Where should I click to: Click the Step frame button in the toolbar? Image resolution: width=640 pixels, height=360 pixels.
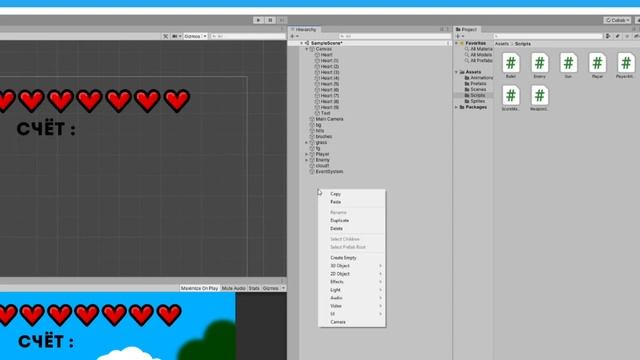click(282, 20)
